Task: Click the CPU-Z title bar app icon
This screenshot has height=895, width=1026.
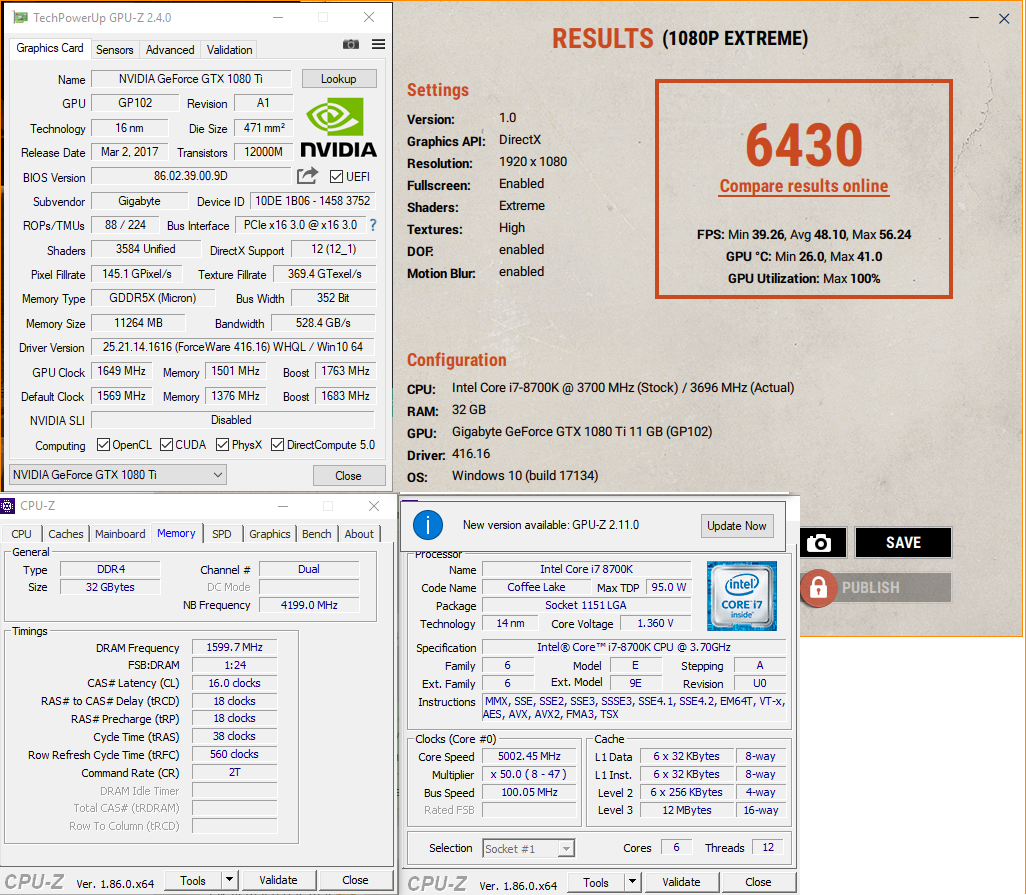Action: point(7,506)
